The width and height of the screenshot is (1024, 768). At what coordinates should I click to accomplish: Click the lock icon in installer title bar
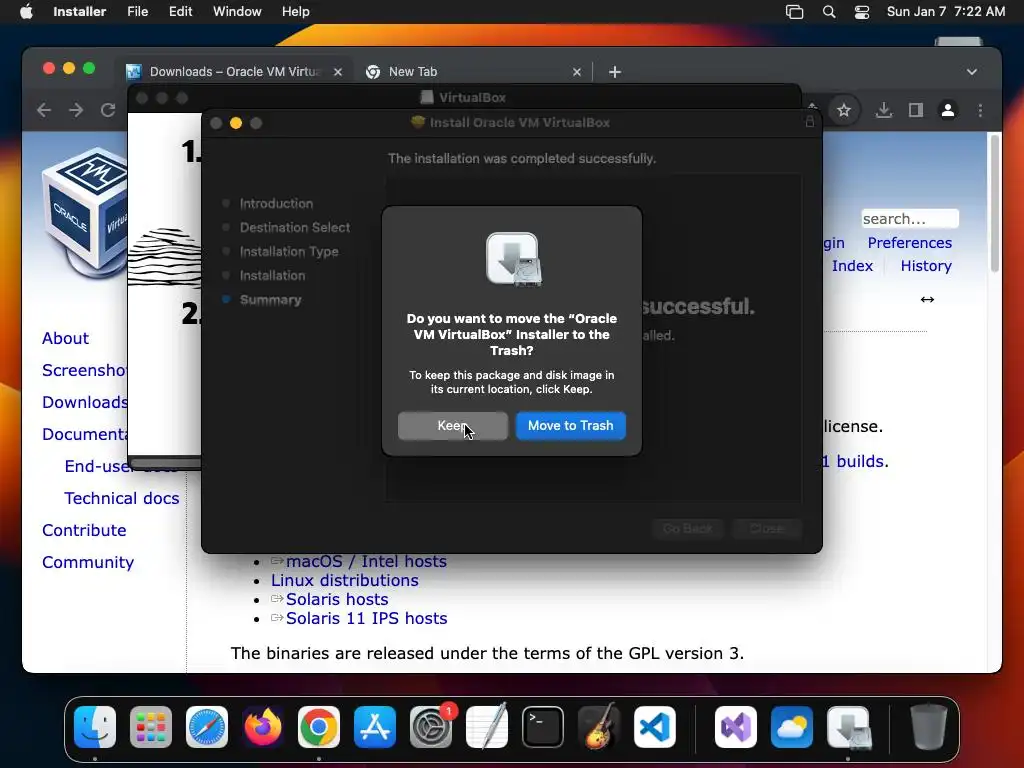point(810,122)
